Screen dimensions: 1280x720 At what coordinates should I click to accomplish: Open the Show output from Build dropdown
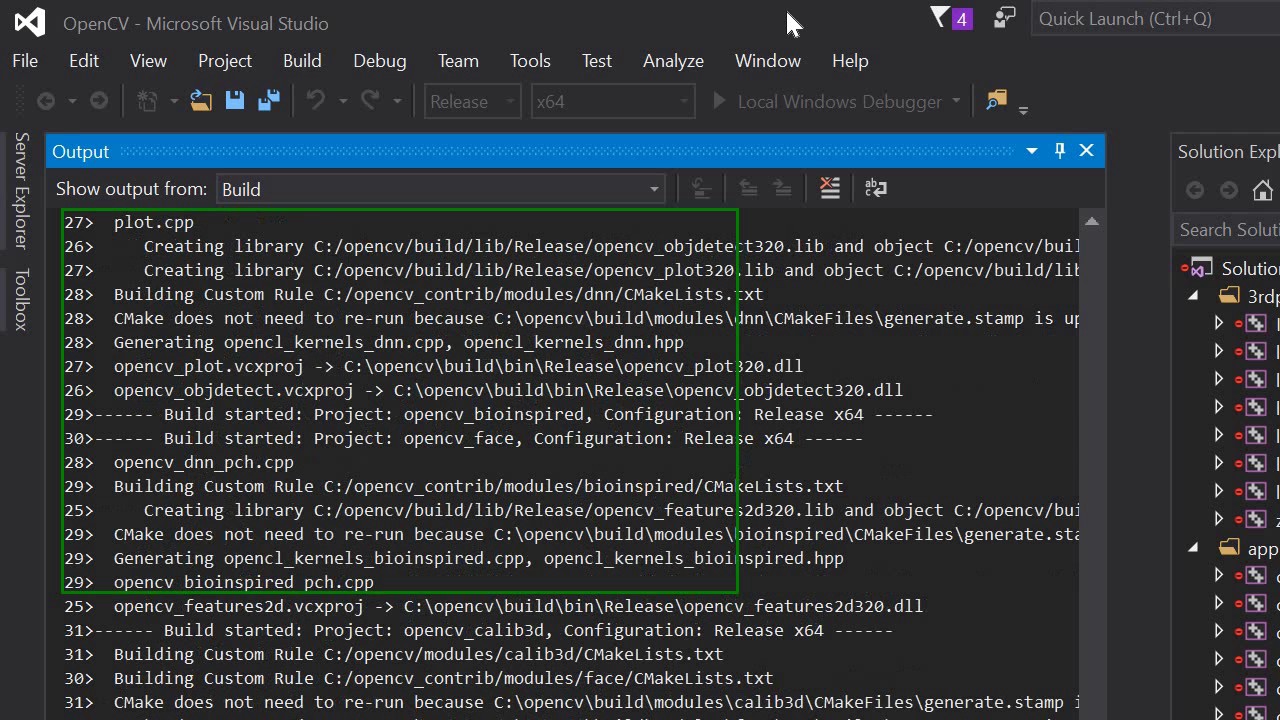tap(440, 189)
